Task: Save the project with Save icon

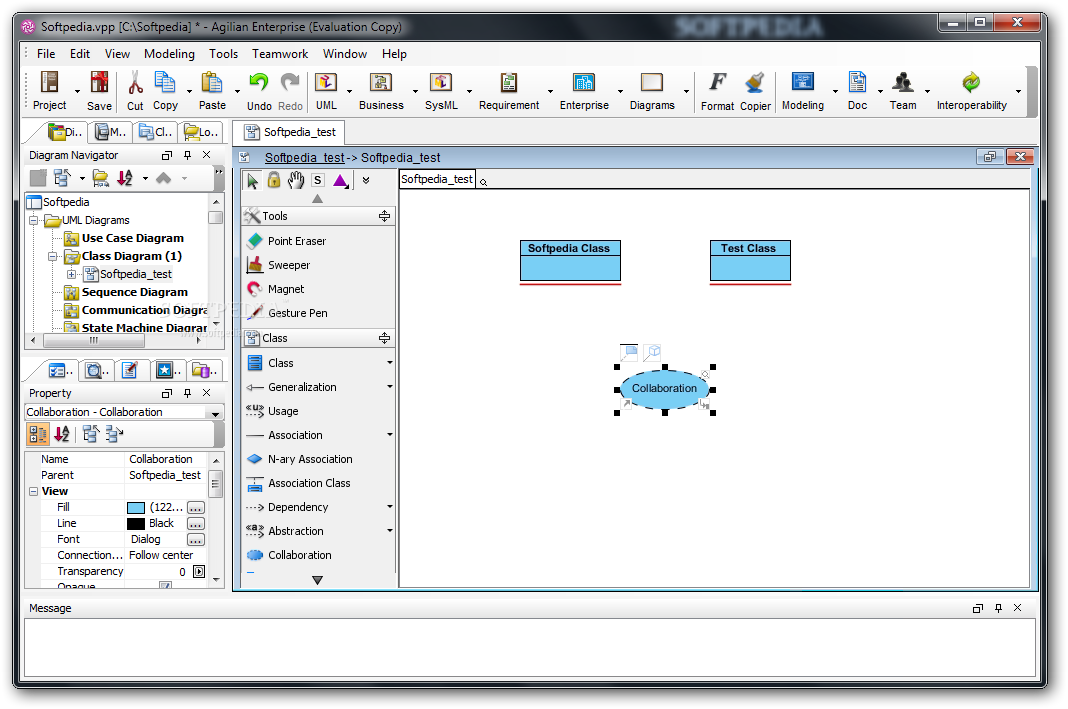Action: [99, 91]
